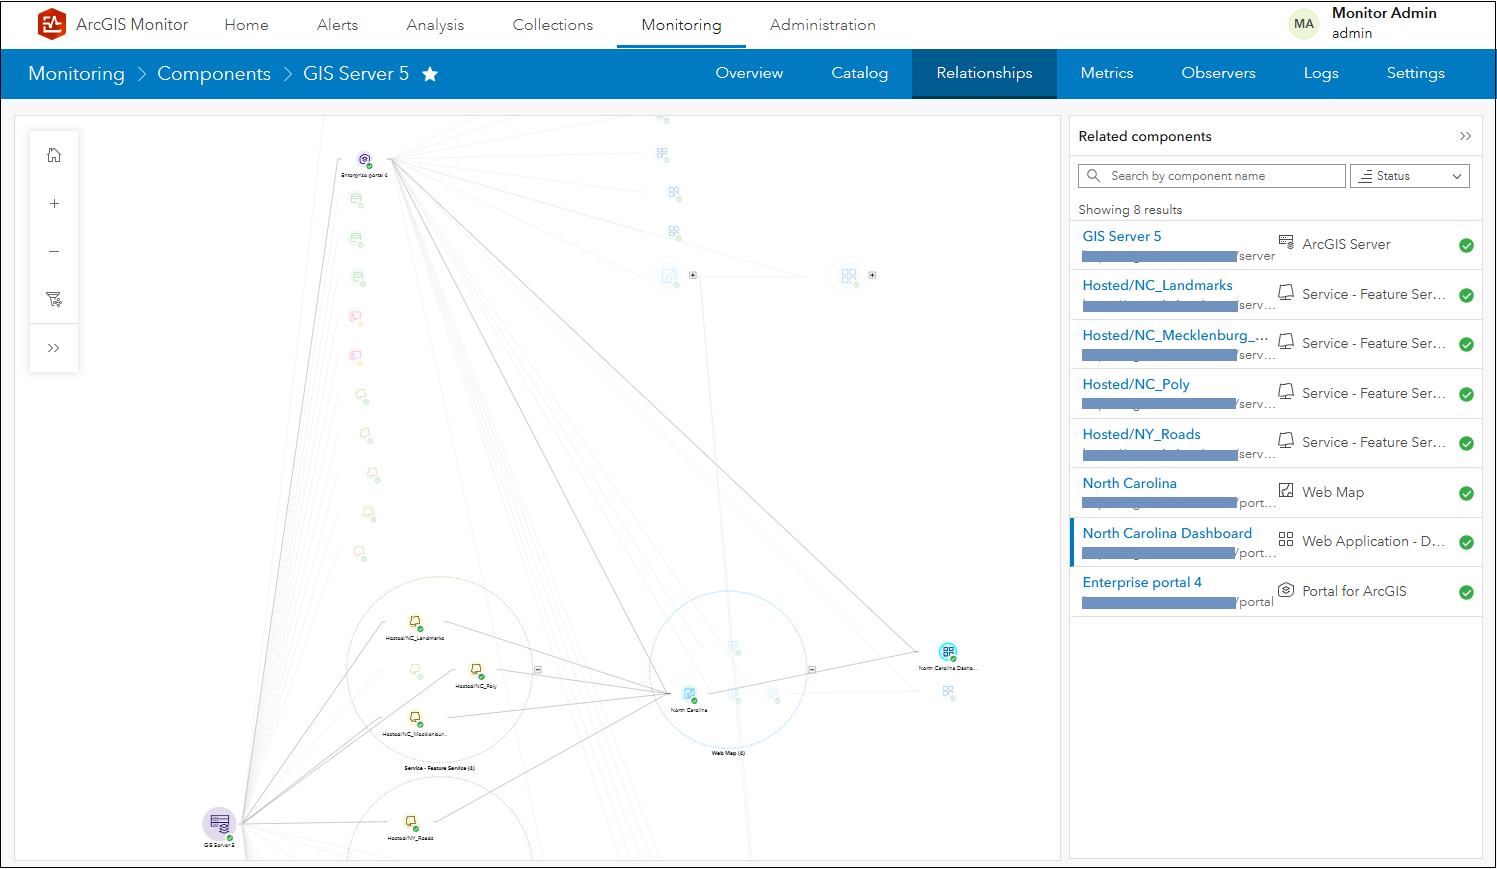Click the Web Application type icon in list
Screen dimensions: 1497x869
point(1286,540)
